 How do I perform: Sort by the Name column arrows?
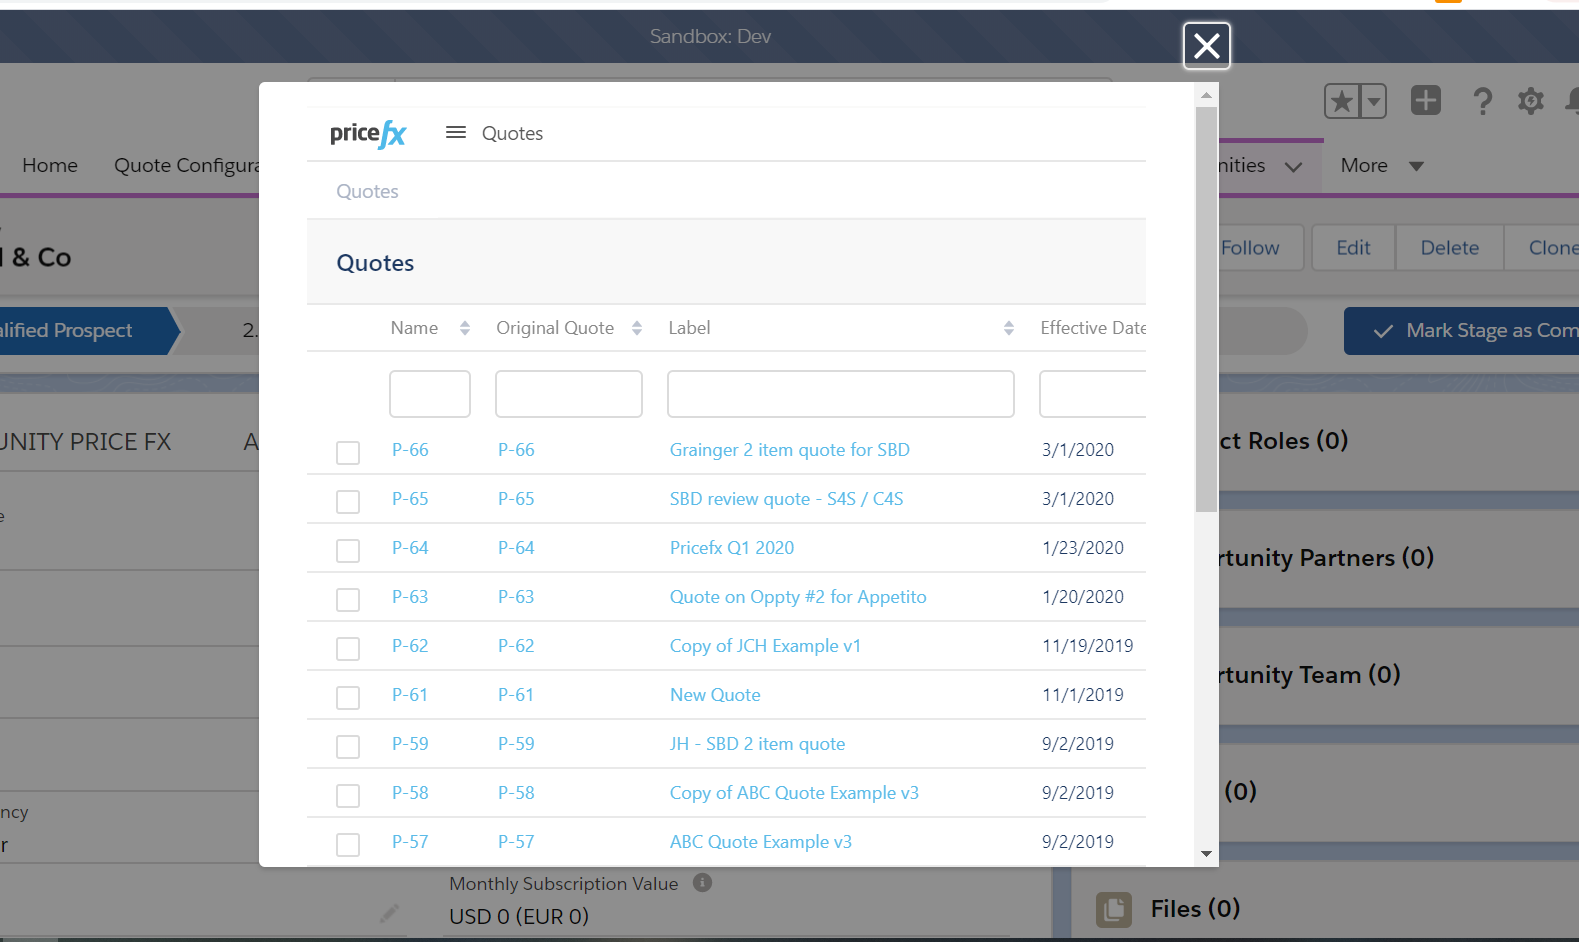pyautogui.click(x=465, y=328)
